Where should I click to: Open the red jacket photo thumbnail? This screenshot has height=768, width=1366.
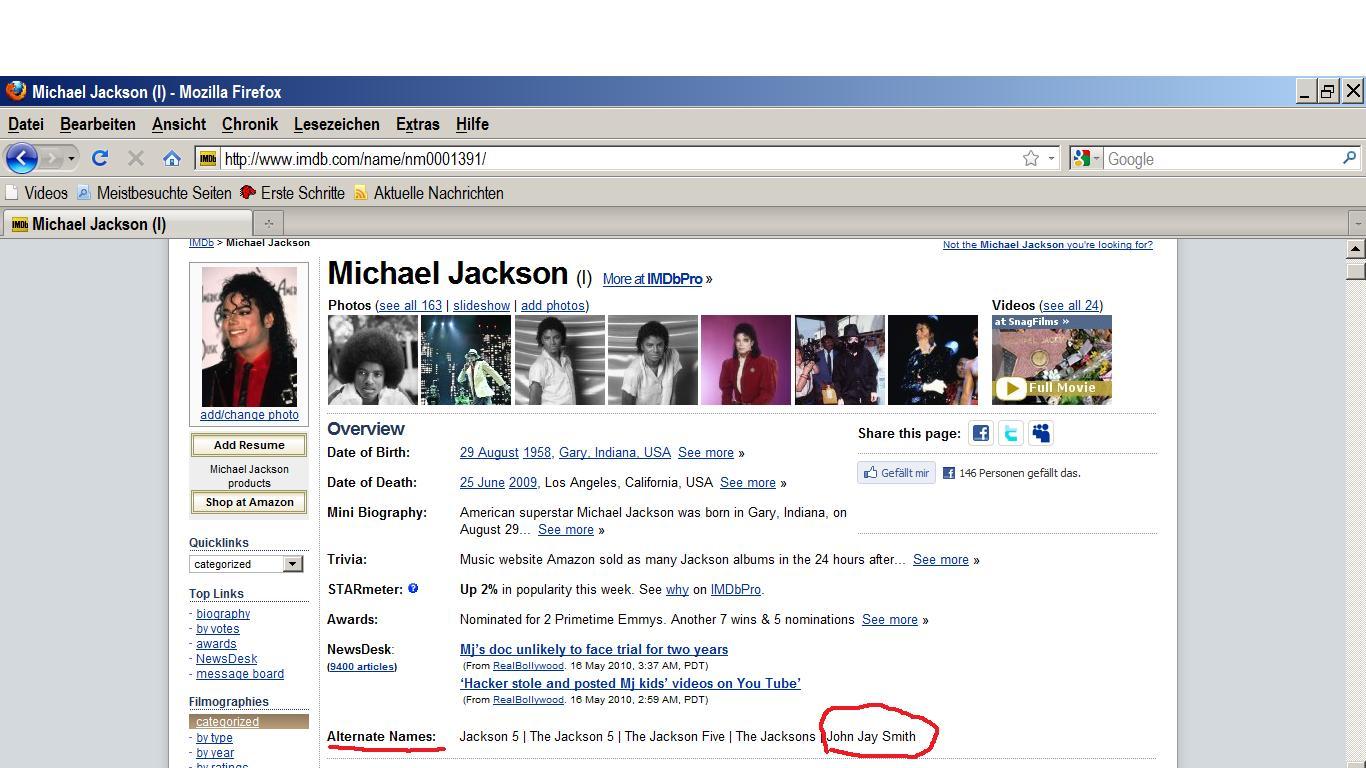(x=746, y=360)
